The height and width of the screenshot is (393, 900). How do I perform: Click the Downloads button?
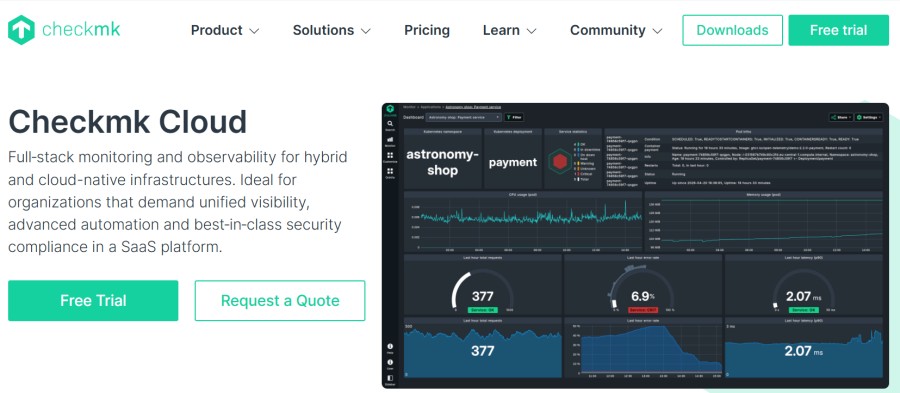[x=732, y=30]
